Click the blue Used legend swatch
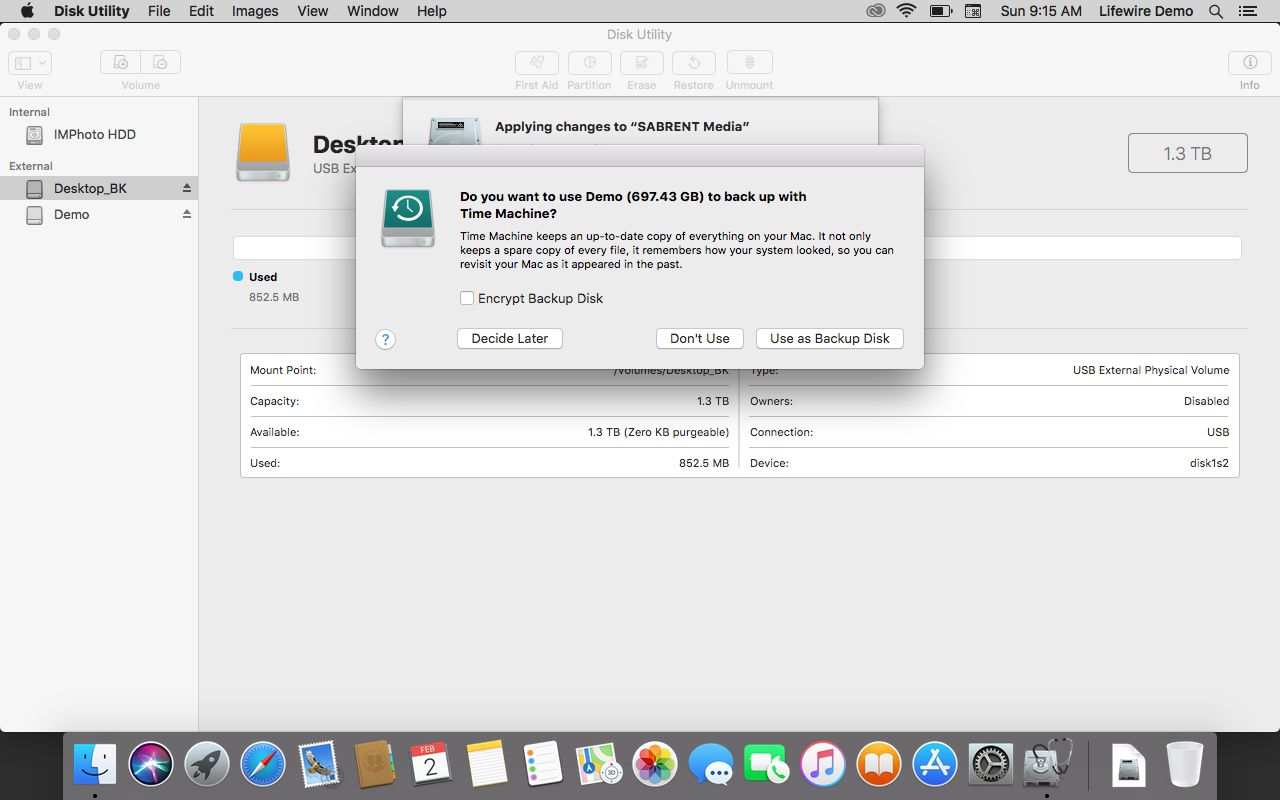Image resolution: width=1280 pixels, height=800 pixels. [238, 276]
